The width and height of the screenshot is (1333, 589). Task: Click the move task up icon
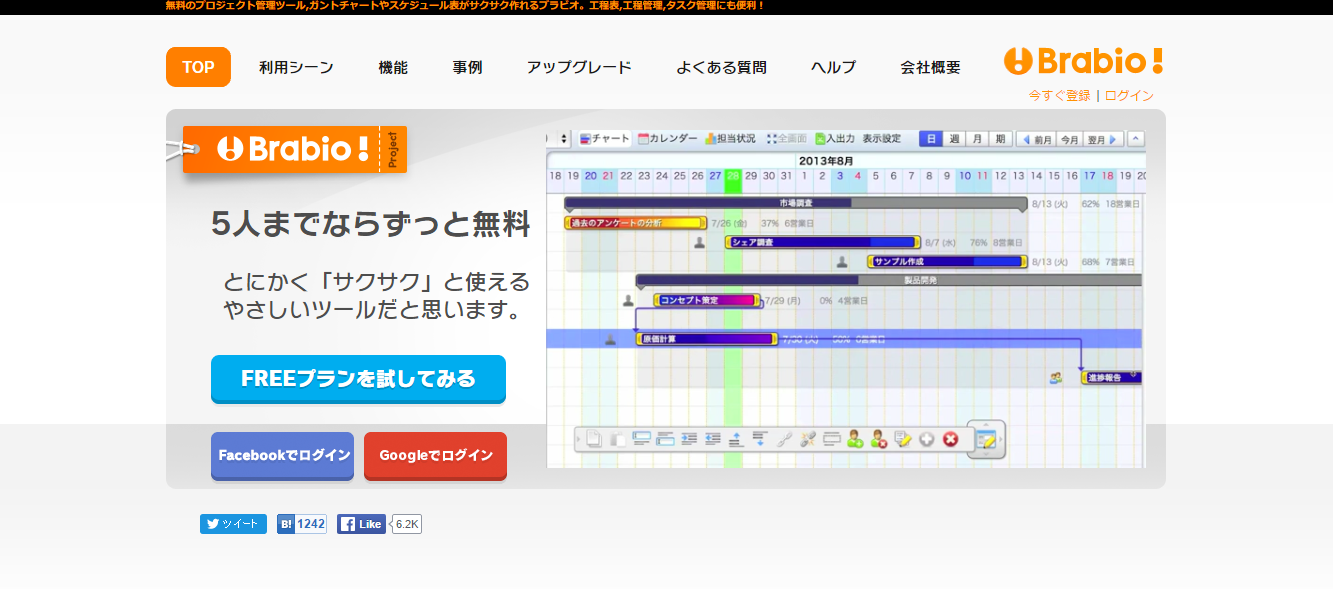tap(736, 439)
